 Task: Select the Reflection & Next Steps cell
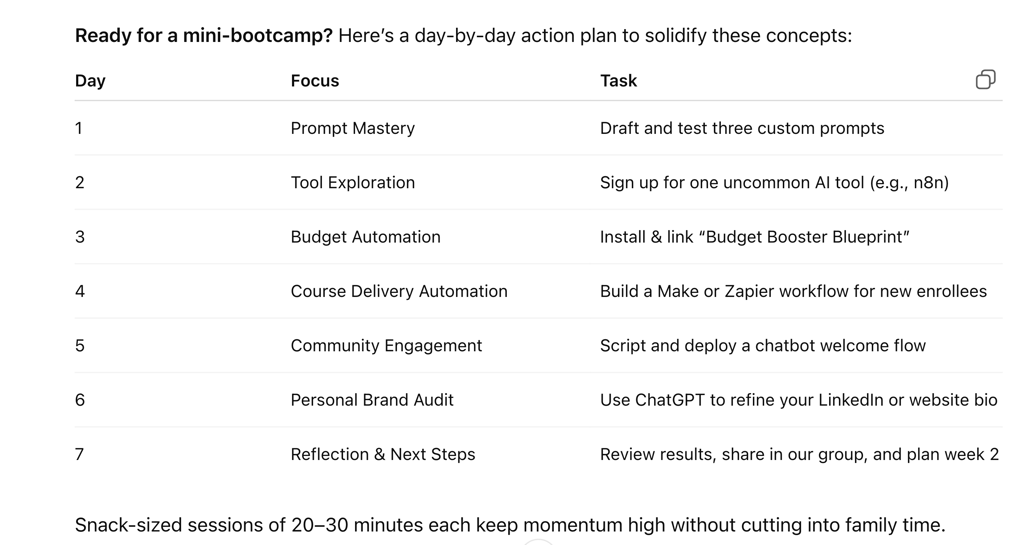point(383,454)
